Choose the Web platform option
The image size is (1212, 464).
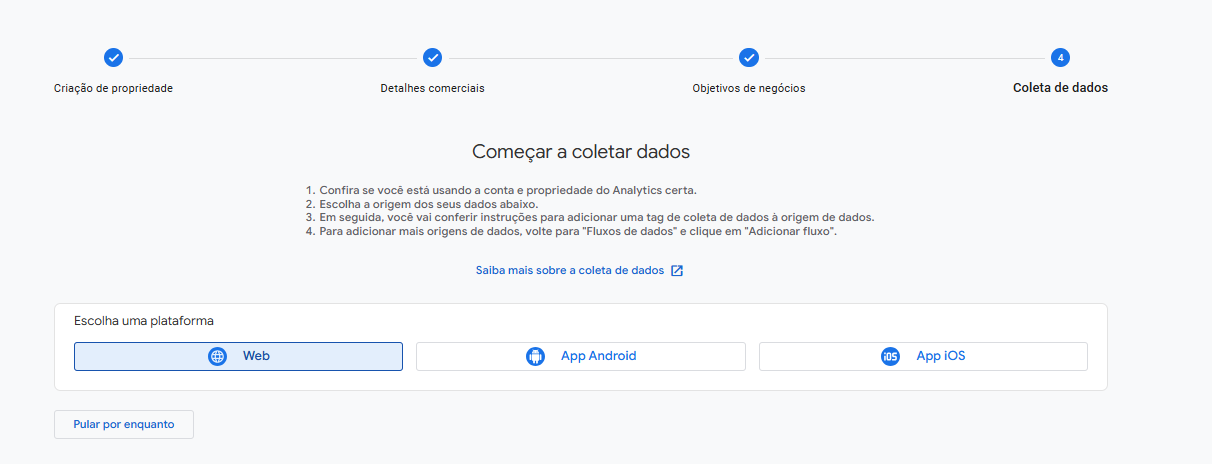[x=256, y=356]
